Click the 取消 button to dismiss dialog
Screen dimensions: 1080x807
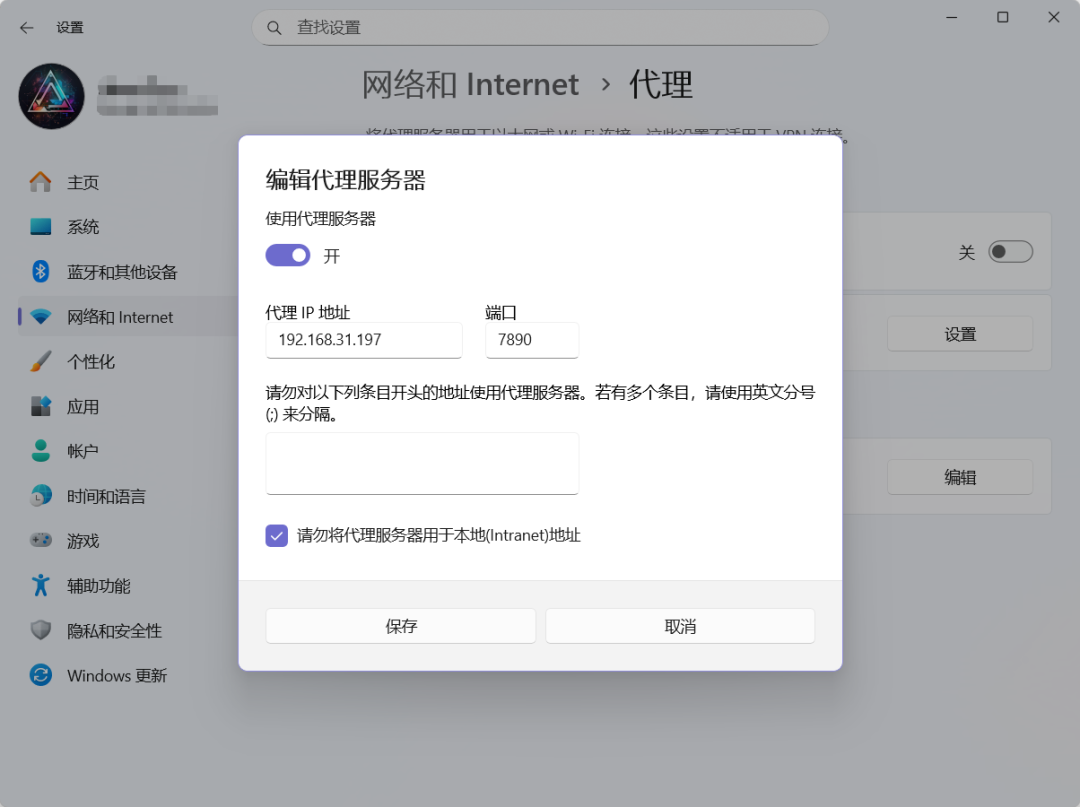[x=680, y=625]
